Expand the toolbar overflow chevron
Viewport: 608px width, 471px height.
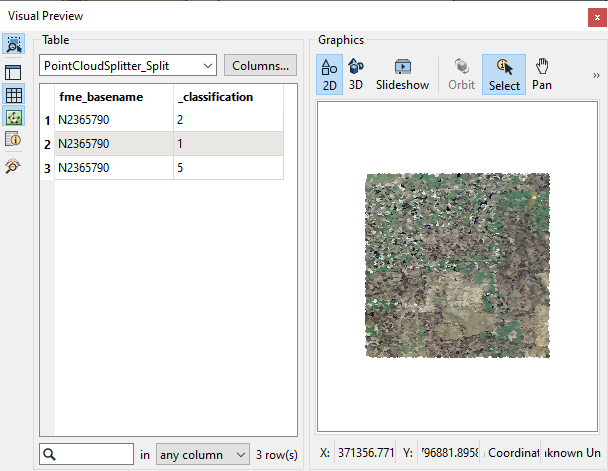click(596, 75)
